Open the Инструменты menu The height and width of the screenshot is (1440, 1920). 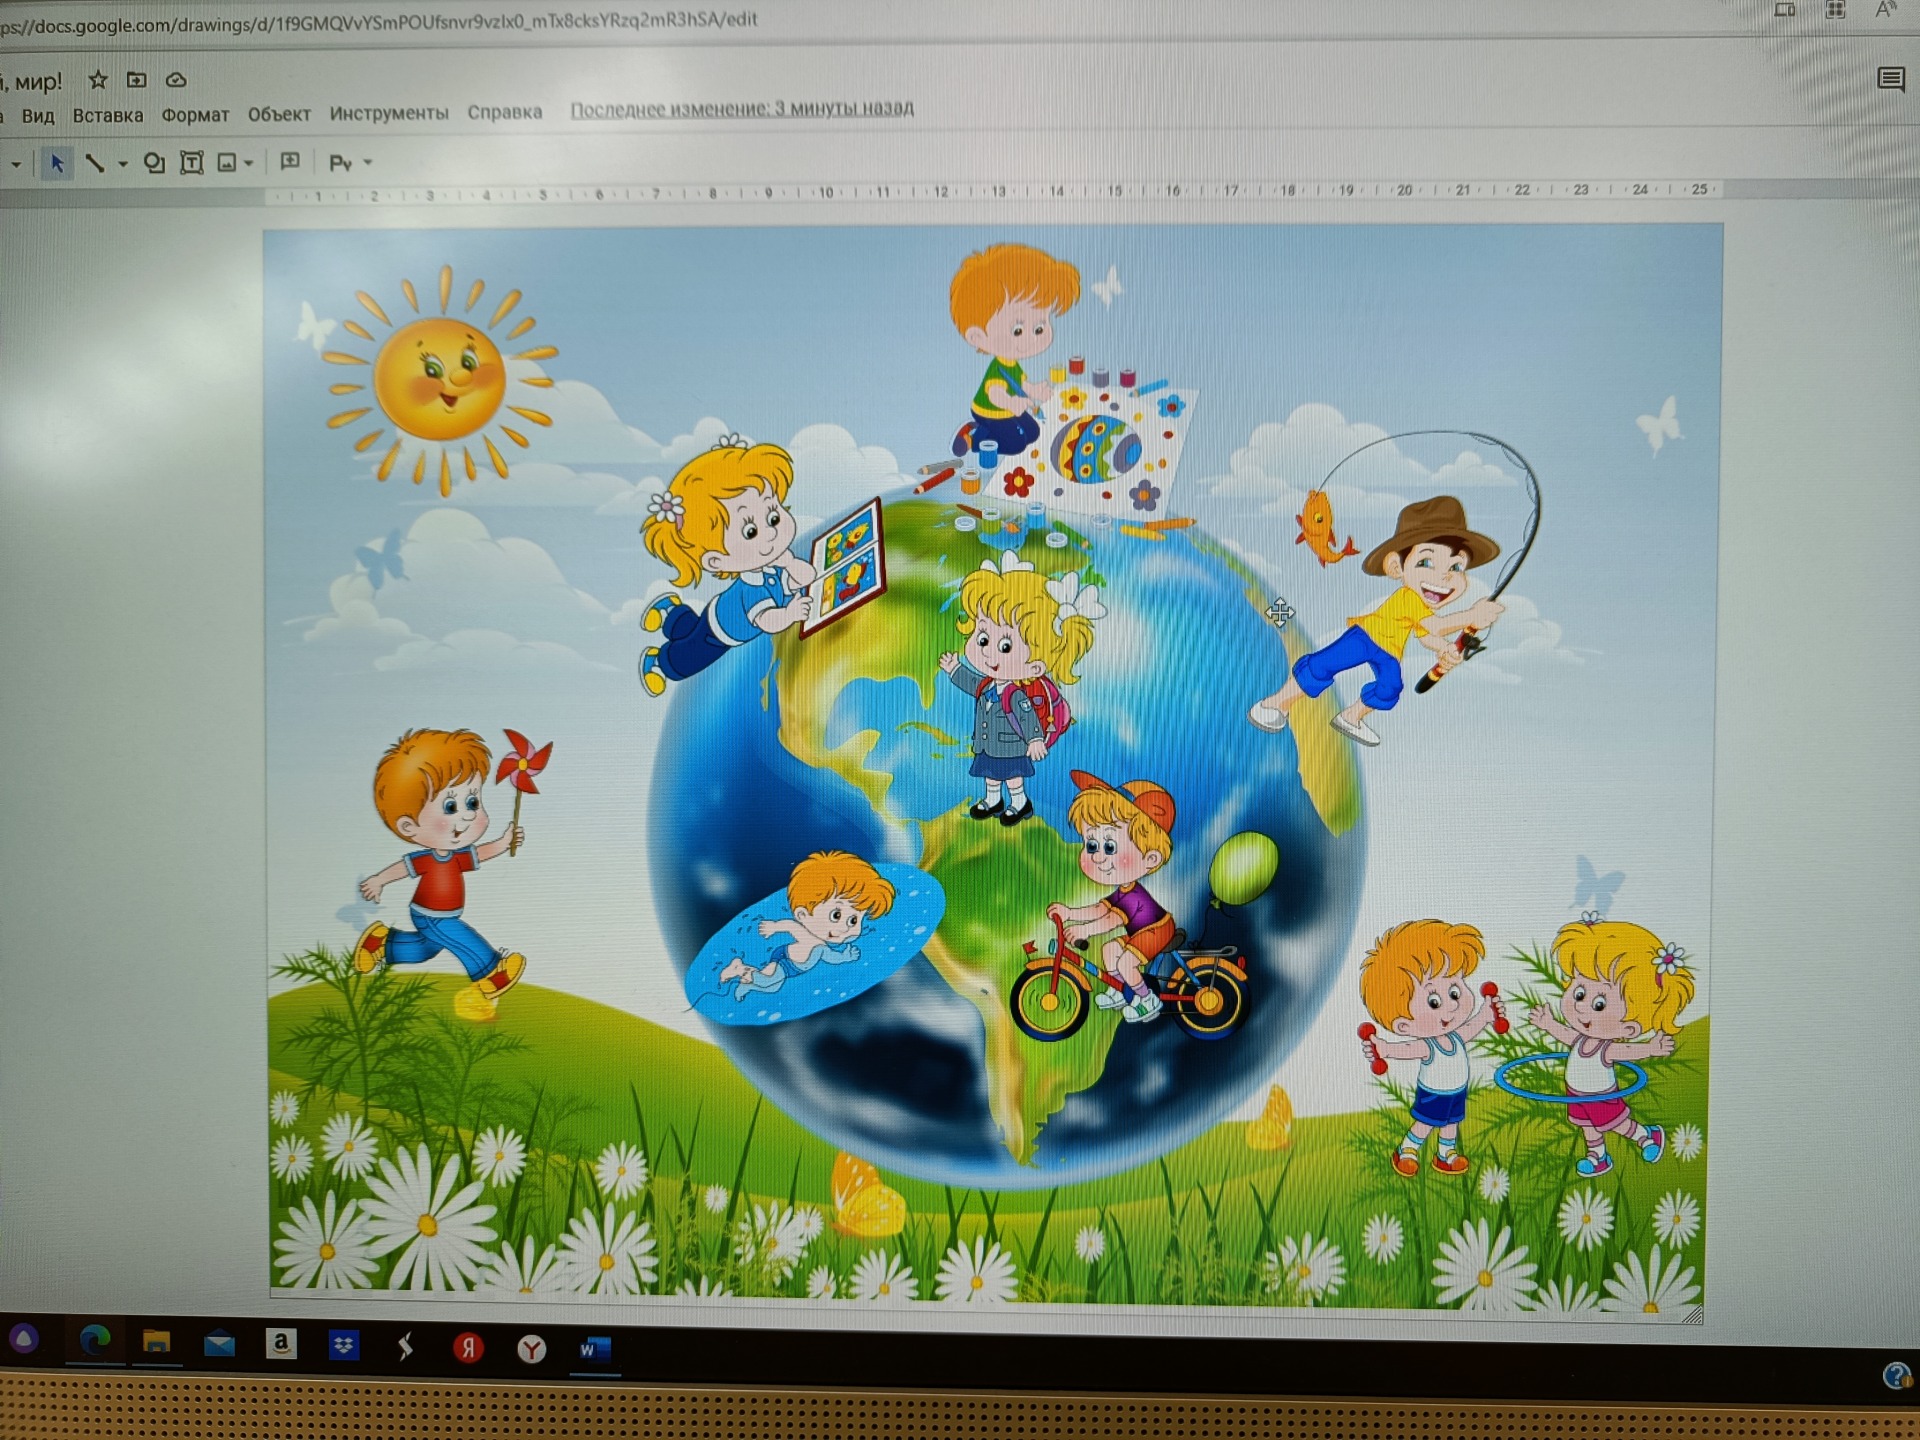click(x=389, y=113)
